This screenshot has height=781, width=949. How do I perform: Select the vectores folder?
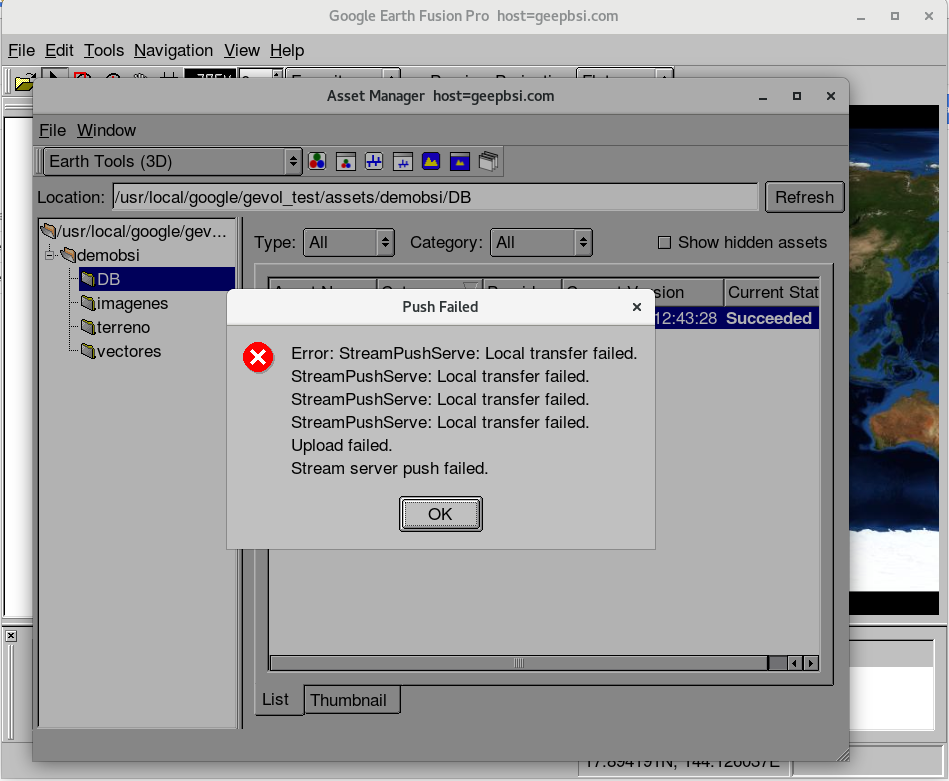[128, 351]
